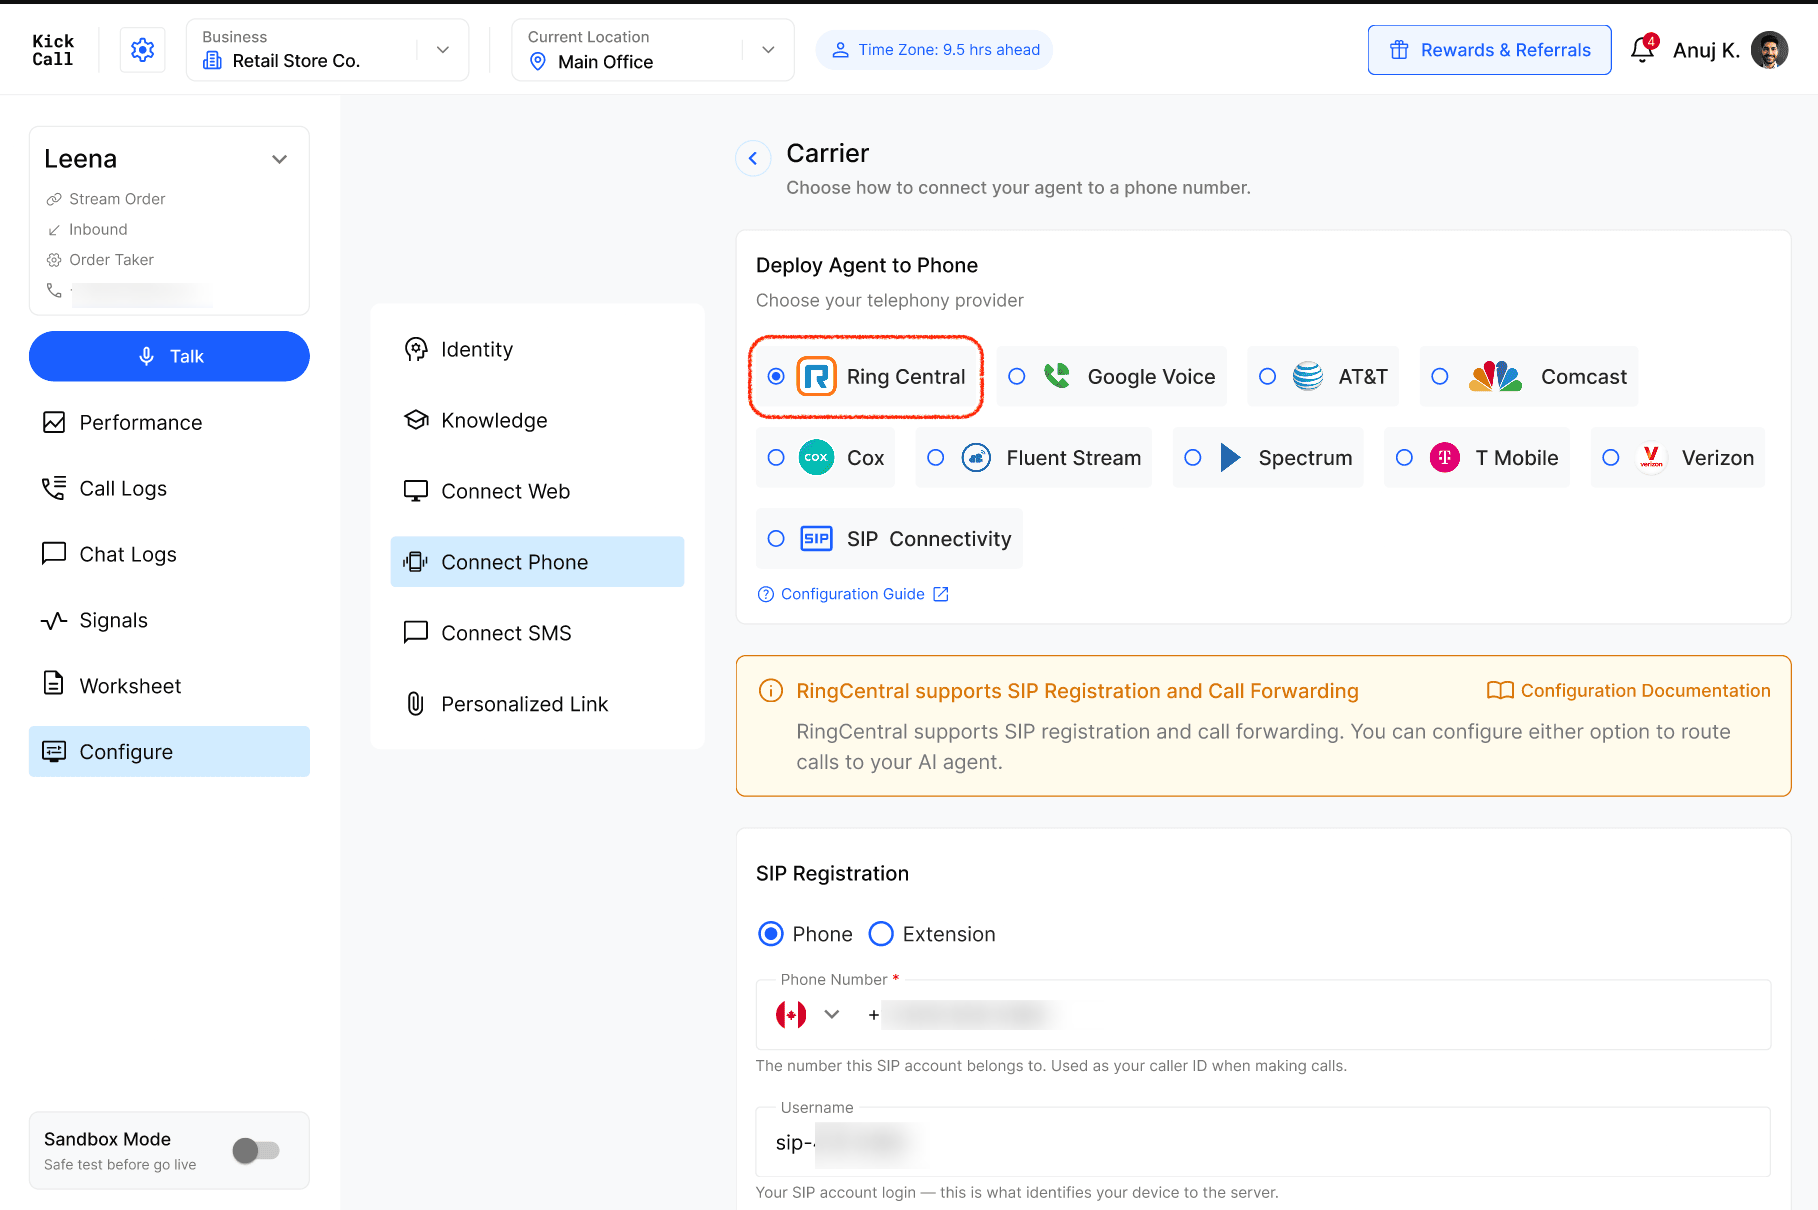Select the Comcast radio button

pos(1440,376)
